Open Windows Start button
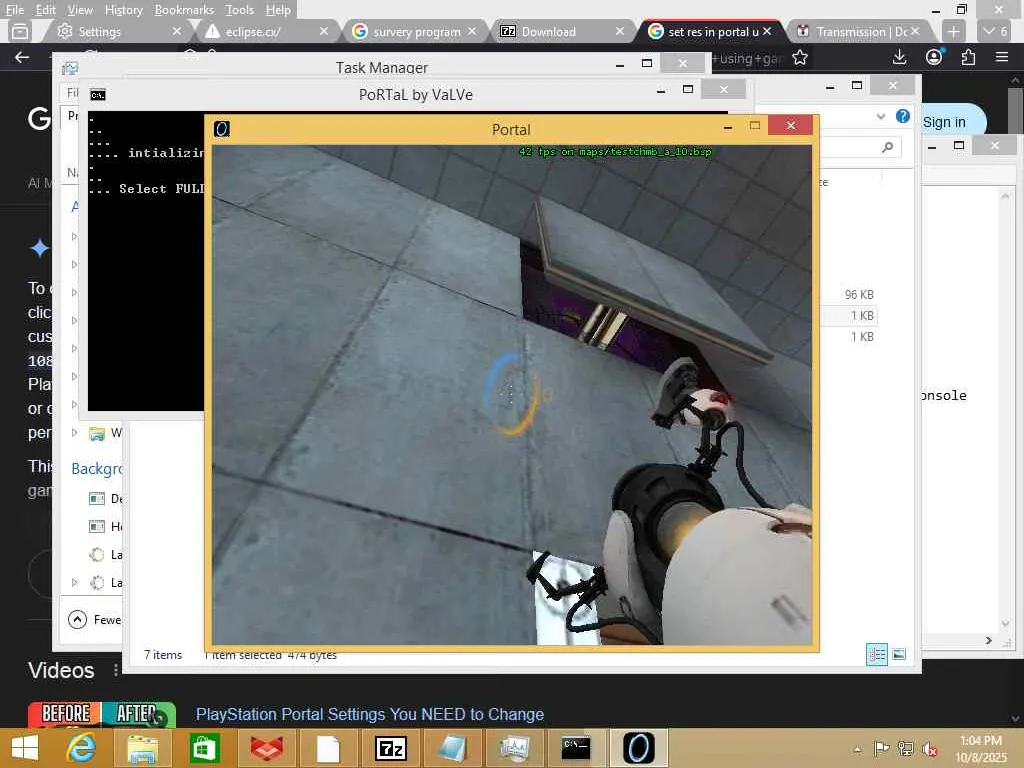Viewport: 1024px width, 768px height. click(25, 748)
